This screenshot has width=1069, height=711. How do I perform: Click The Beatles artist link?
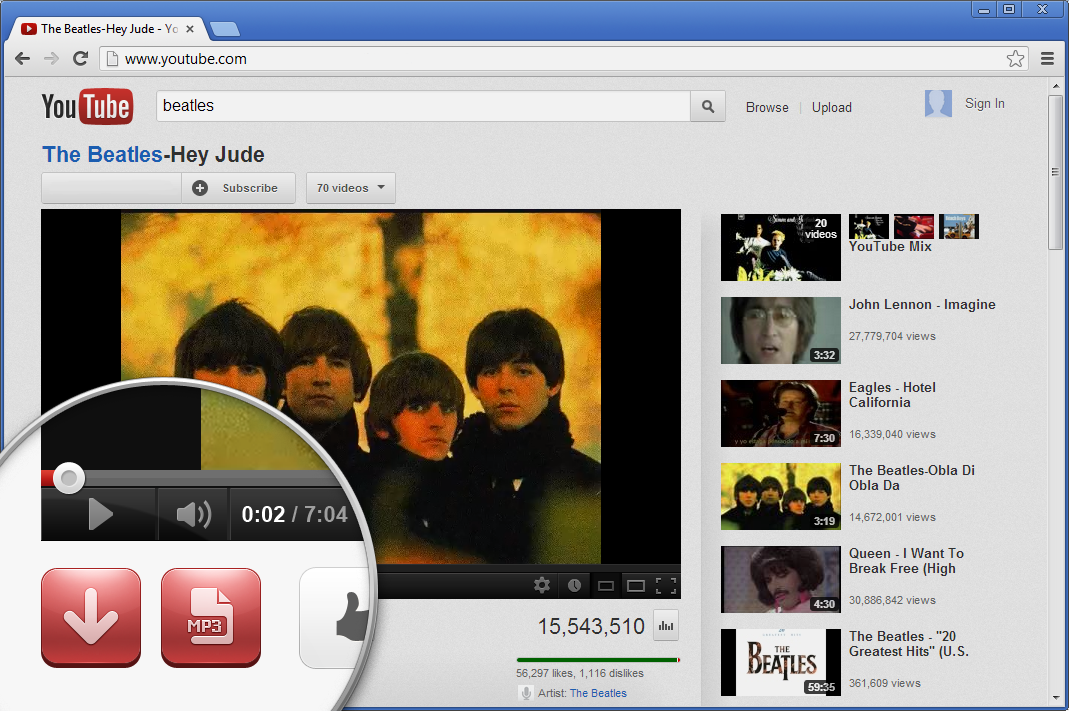[x=598, y=693]
